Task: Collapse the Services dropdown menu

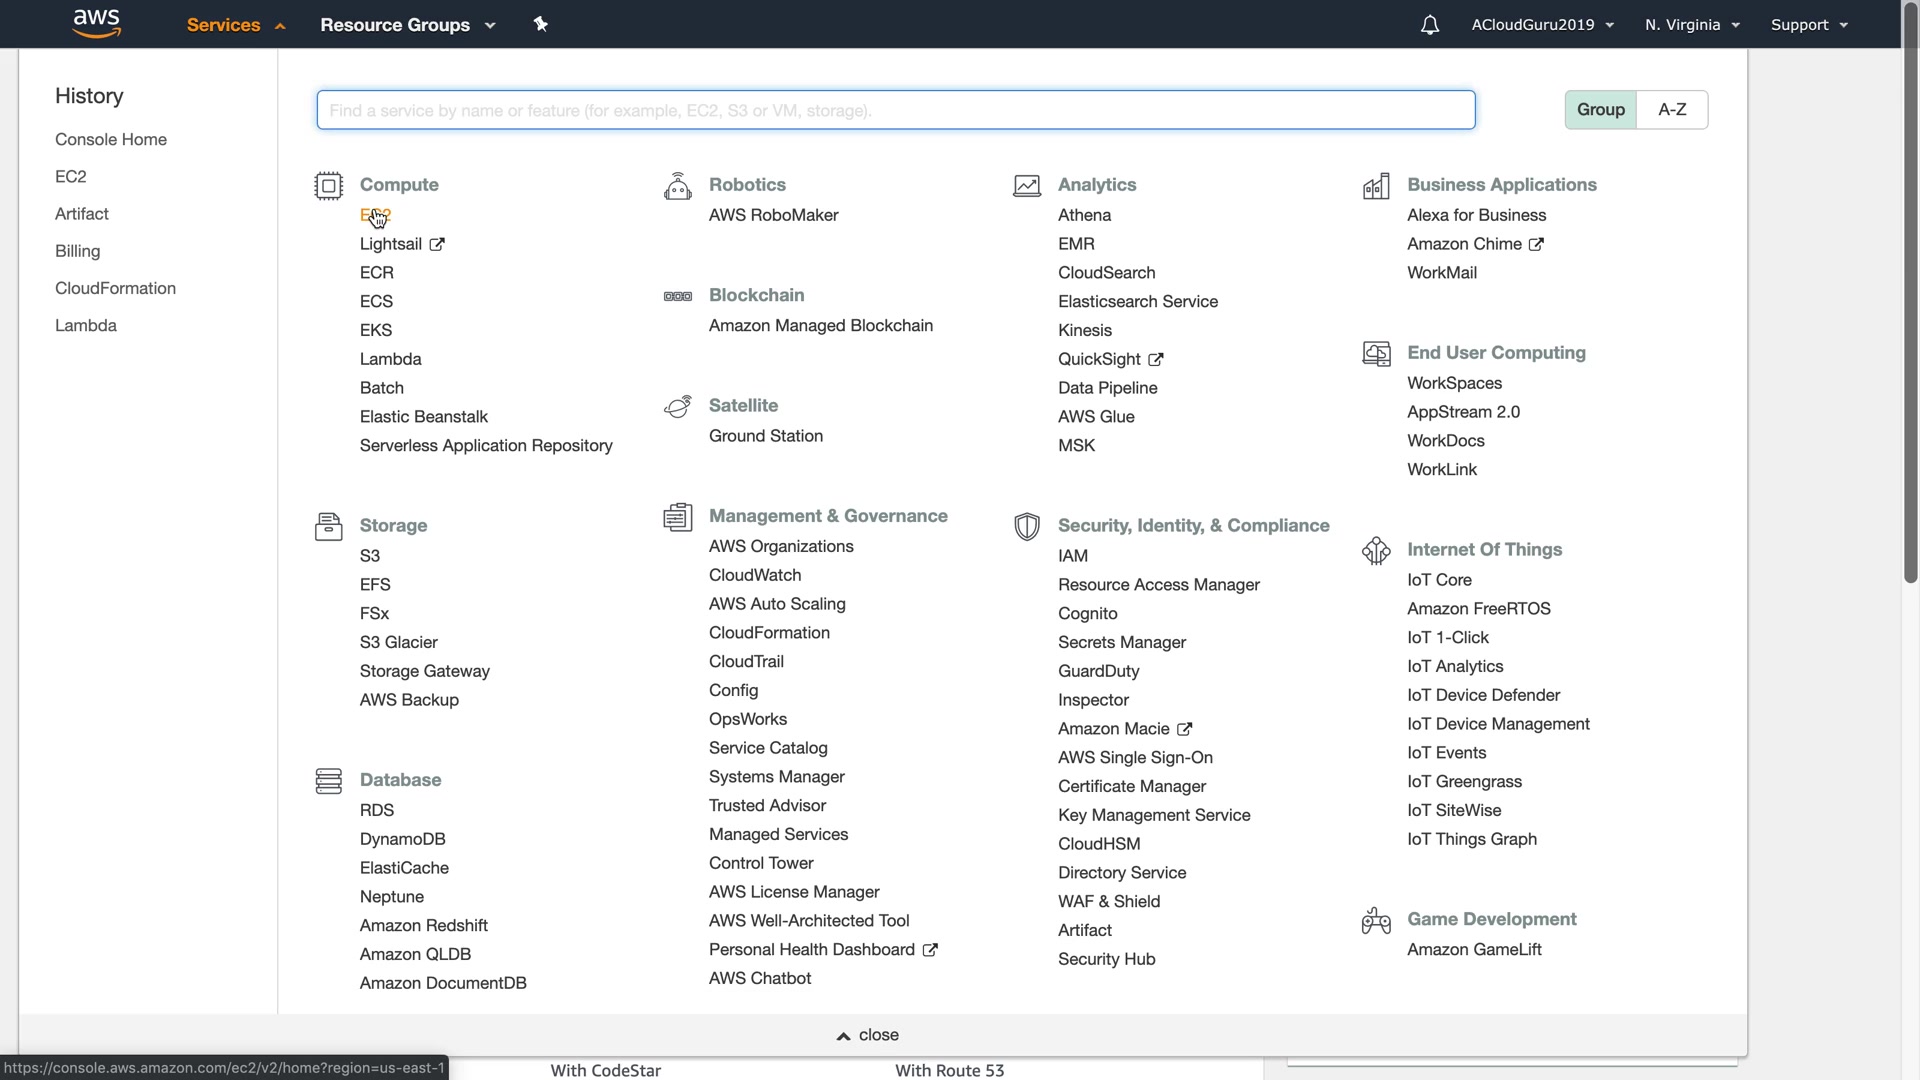Action: [x=236, y=25]
